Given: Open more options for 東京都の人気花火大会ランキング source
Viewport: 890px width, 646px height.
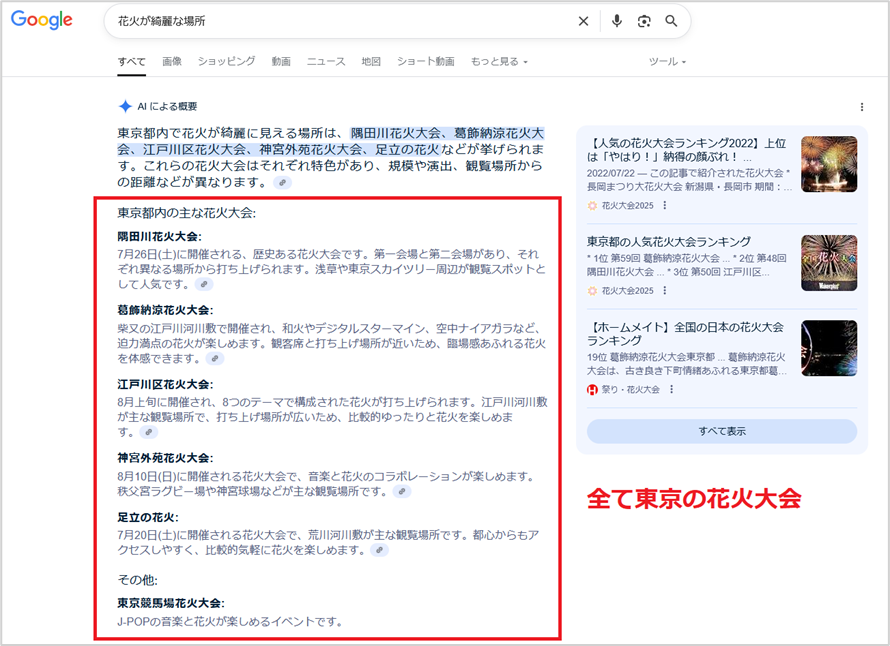Looking at the screenshot, I should (x=665, y=291).
